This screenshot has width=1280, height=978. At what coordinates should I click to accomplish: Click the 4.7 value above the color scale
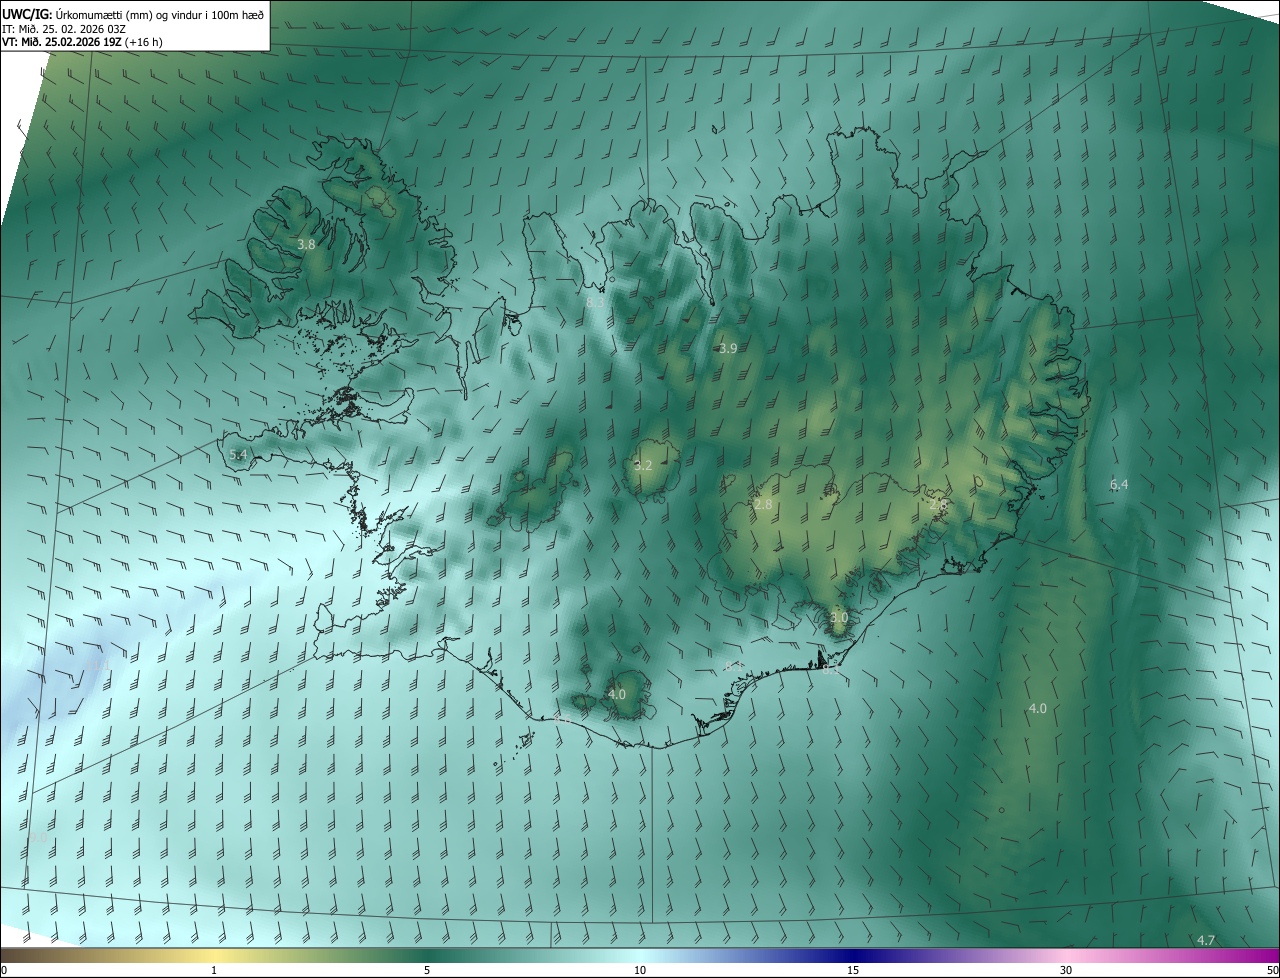pos(1206,941)
